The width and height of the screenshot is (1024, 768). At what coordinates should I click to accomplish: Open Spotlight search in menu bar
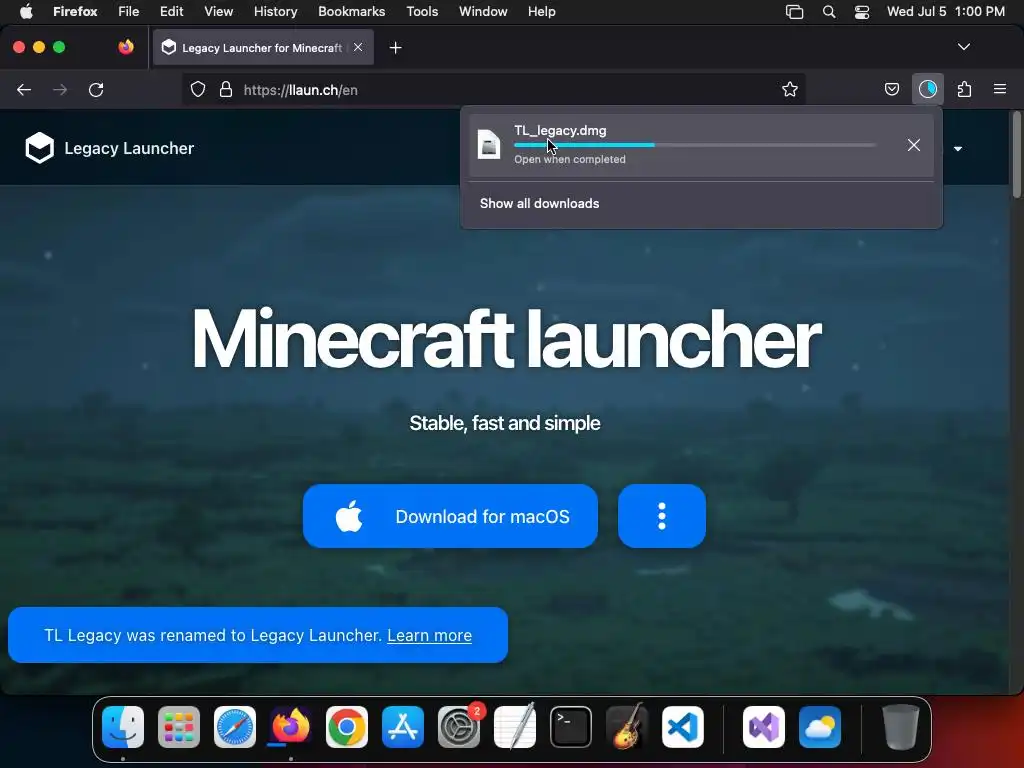[x=829, y=12]
